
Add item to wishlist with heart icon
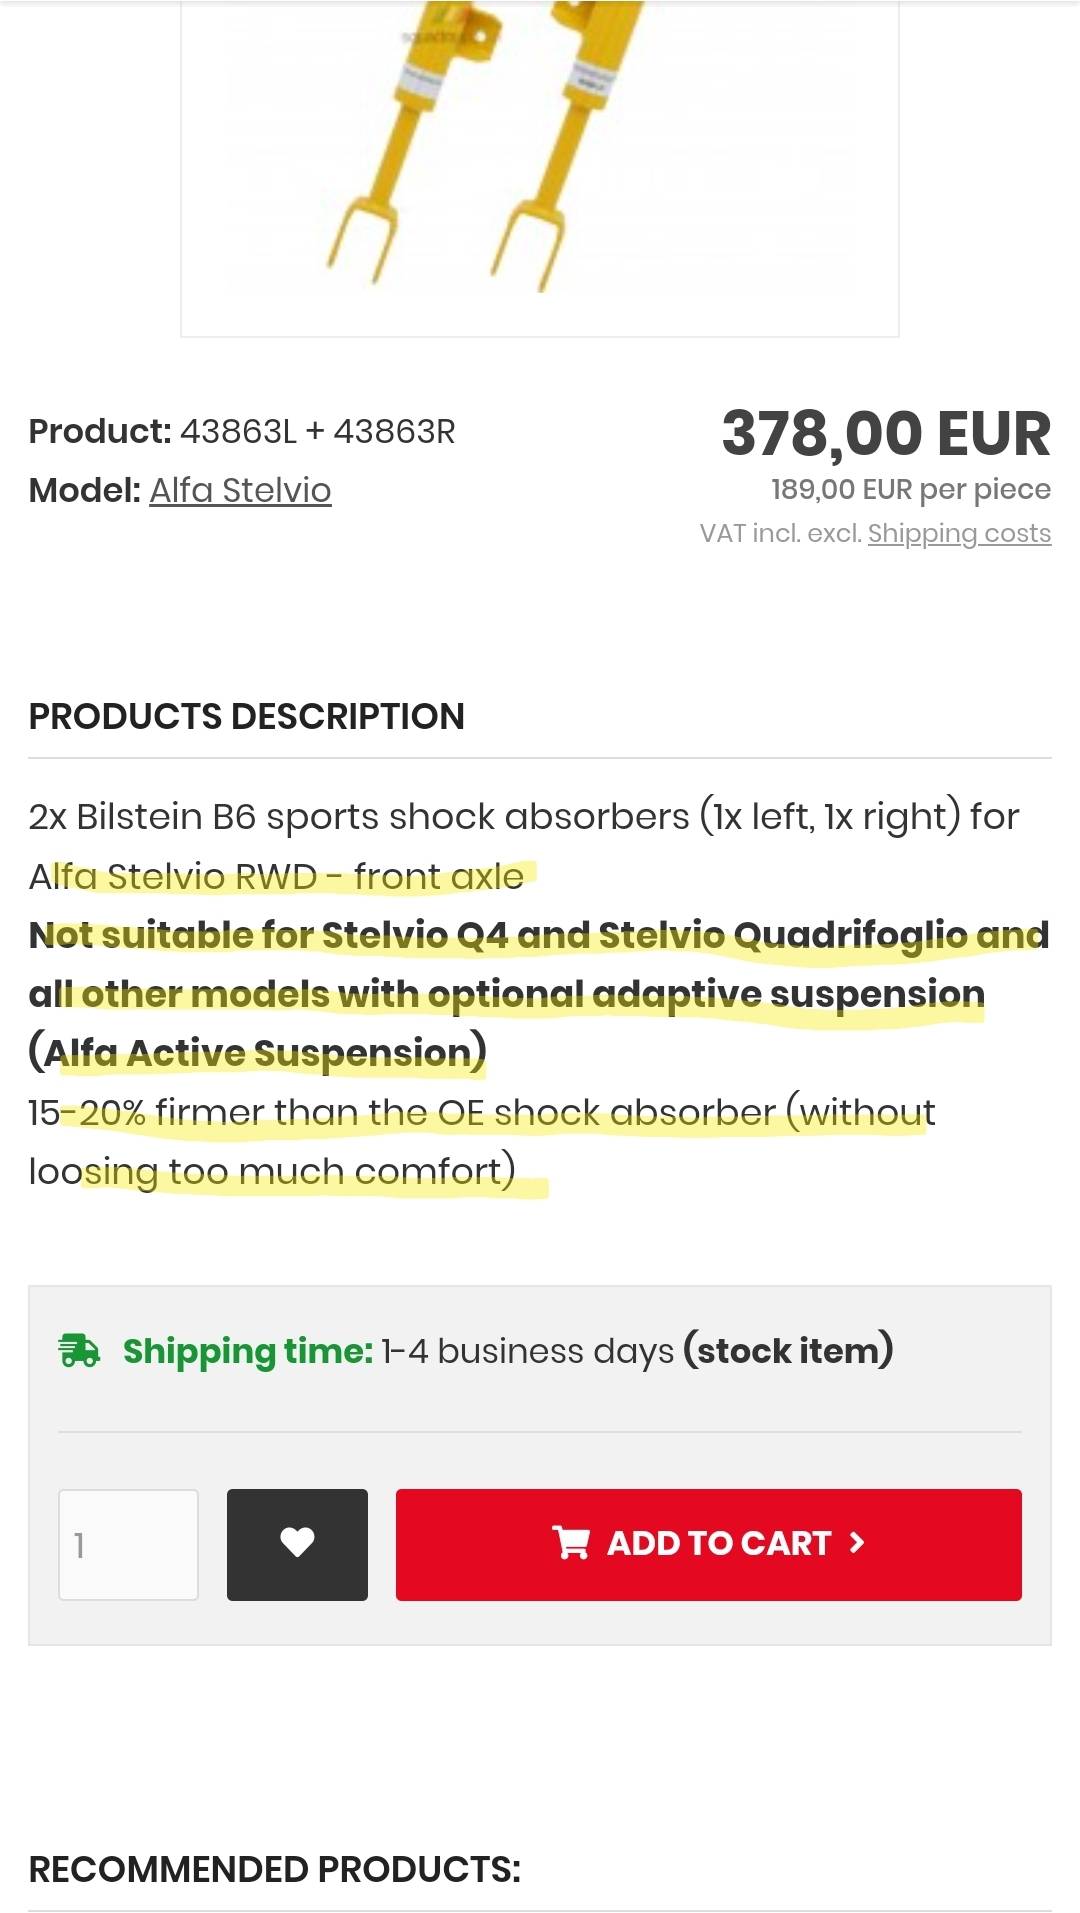coord(297,1544)
